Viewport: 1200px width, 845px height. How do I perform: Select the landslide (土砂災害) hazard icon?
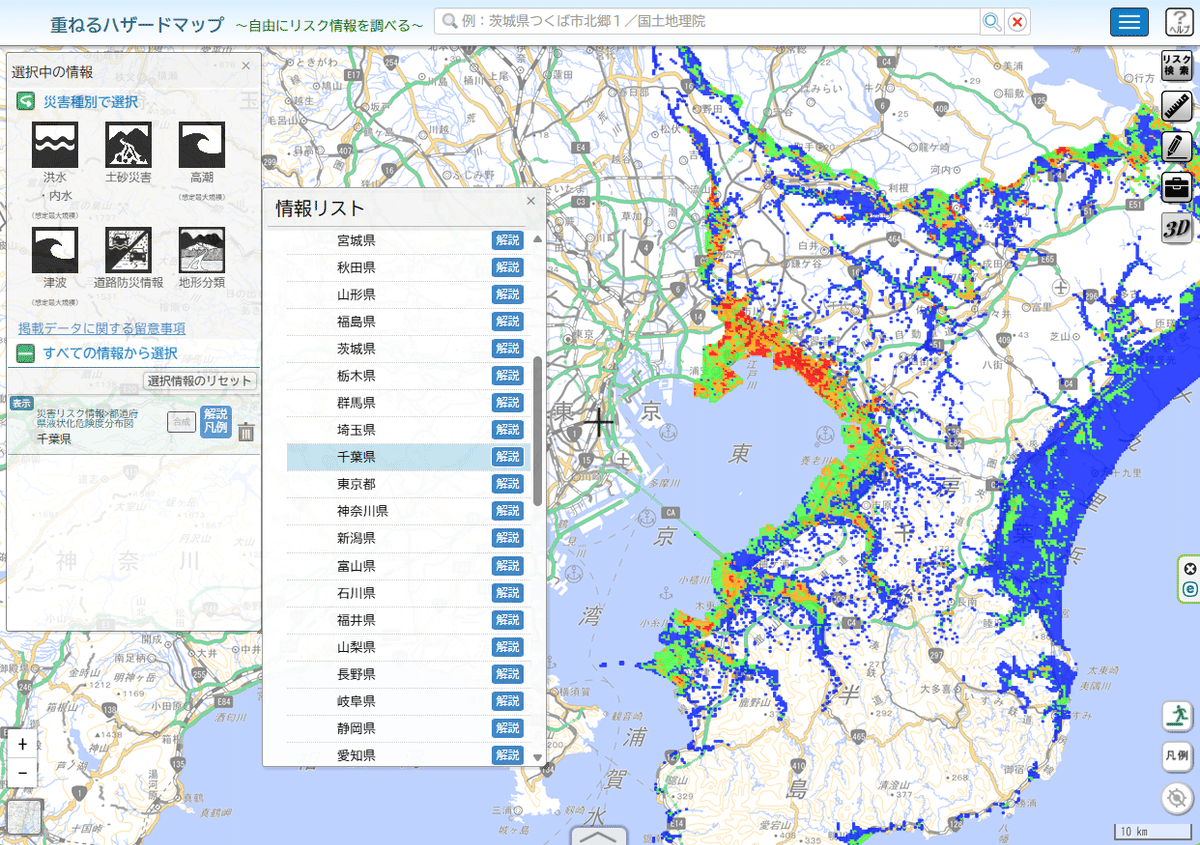pos(128,145)
